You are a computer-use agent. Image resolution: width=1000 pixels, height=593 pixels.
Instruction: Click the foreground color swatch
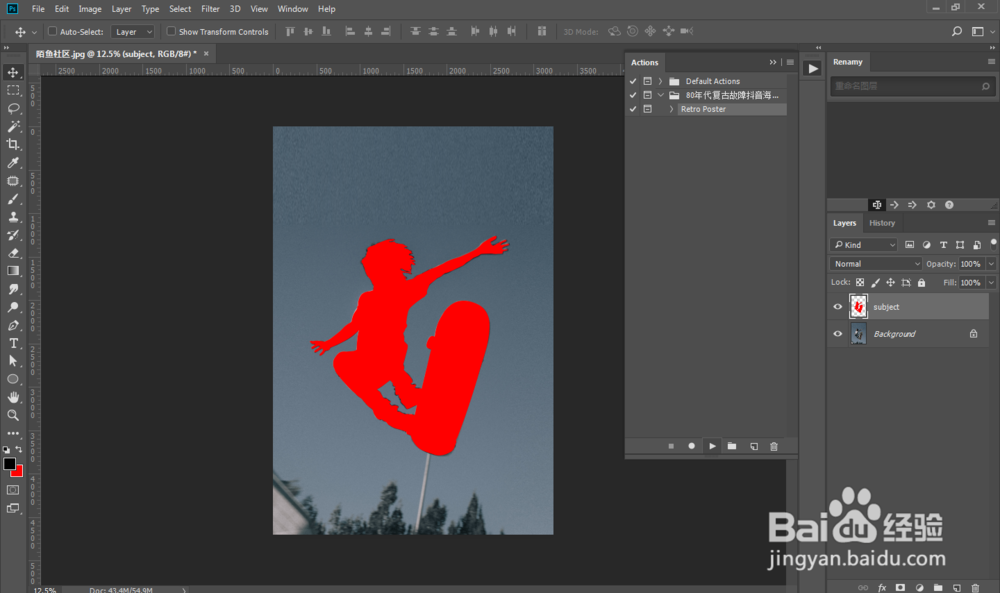(9, 464)
